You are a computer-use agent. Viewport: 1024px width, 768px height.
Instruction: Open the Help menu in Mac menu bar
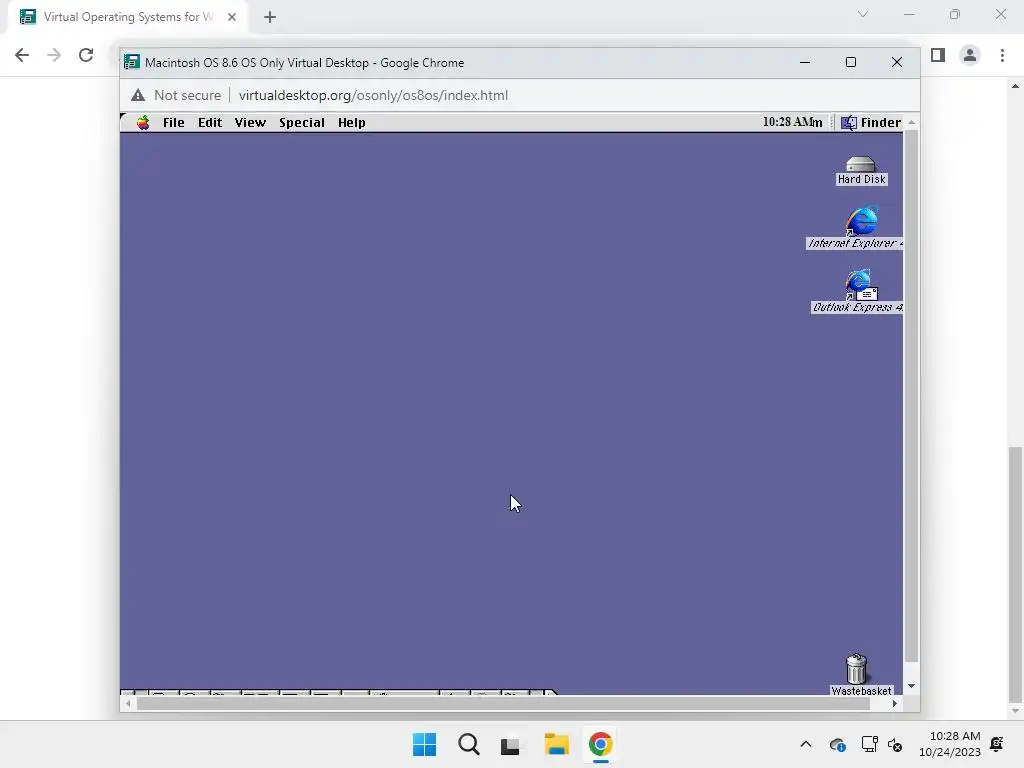[x=351, y=122]
